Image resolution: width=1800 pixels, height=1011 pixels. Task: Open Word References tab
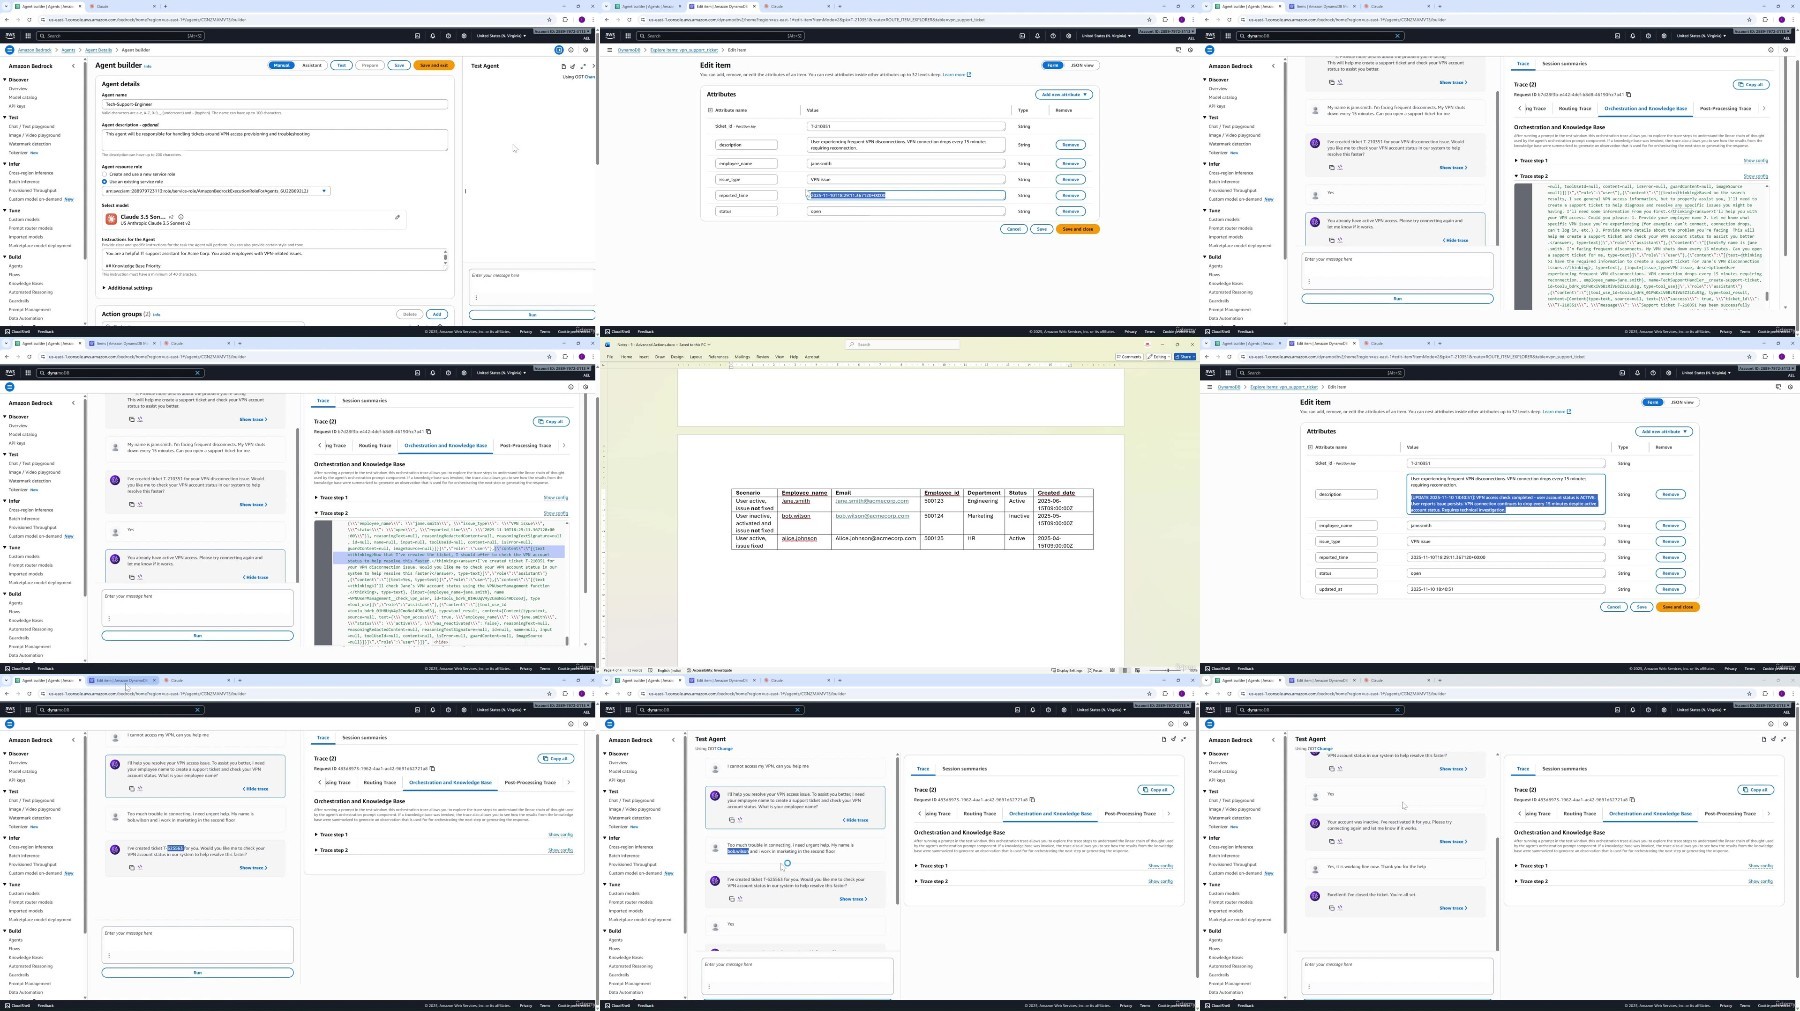tap(718, 356)
